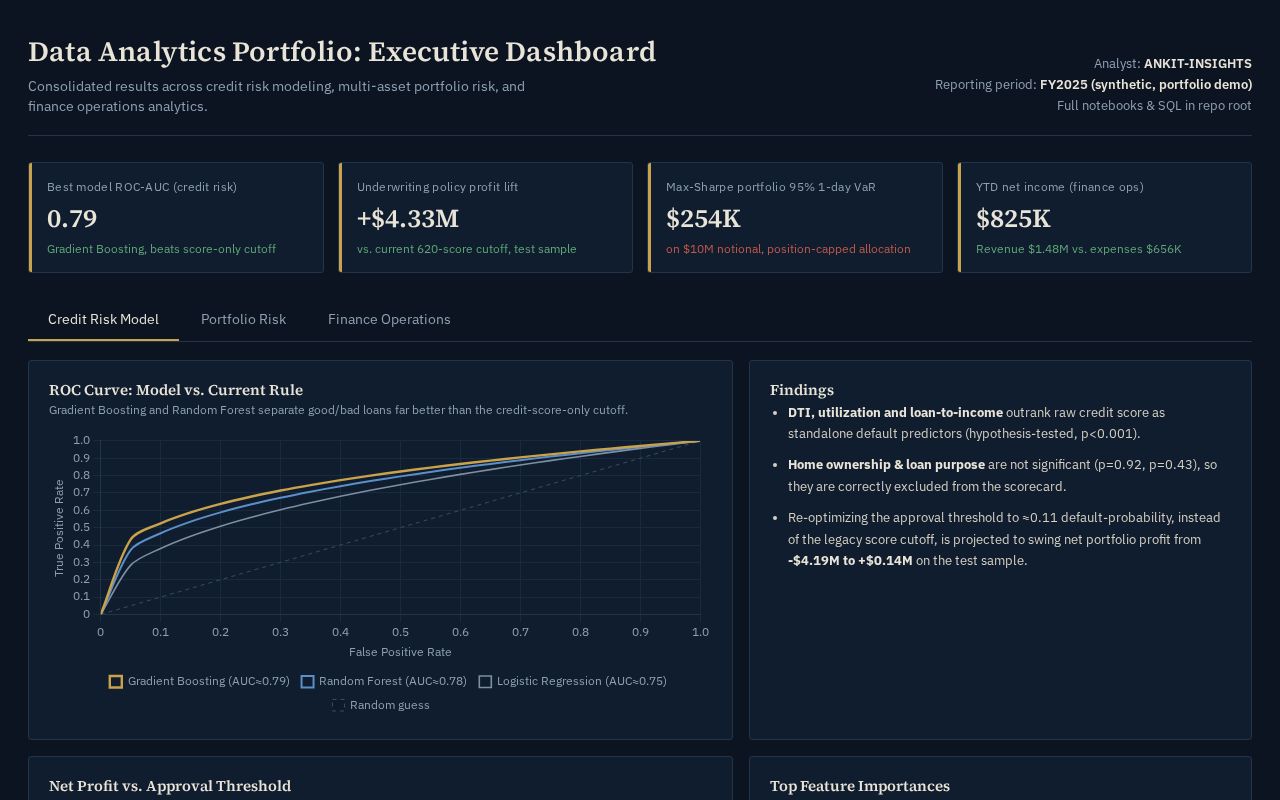Click 'Full notebooks & SQL in repo root'
This screenshot has width=1280, height=800.
pos(1154,106)
